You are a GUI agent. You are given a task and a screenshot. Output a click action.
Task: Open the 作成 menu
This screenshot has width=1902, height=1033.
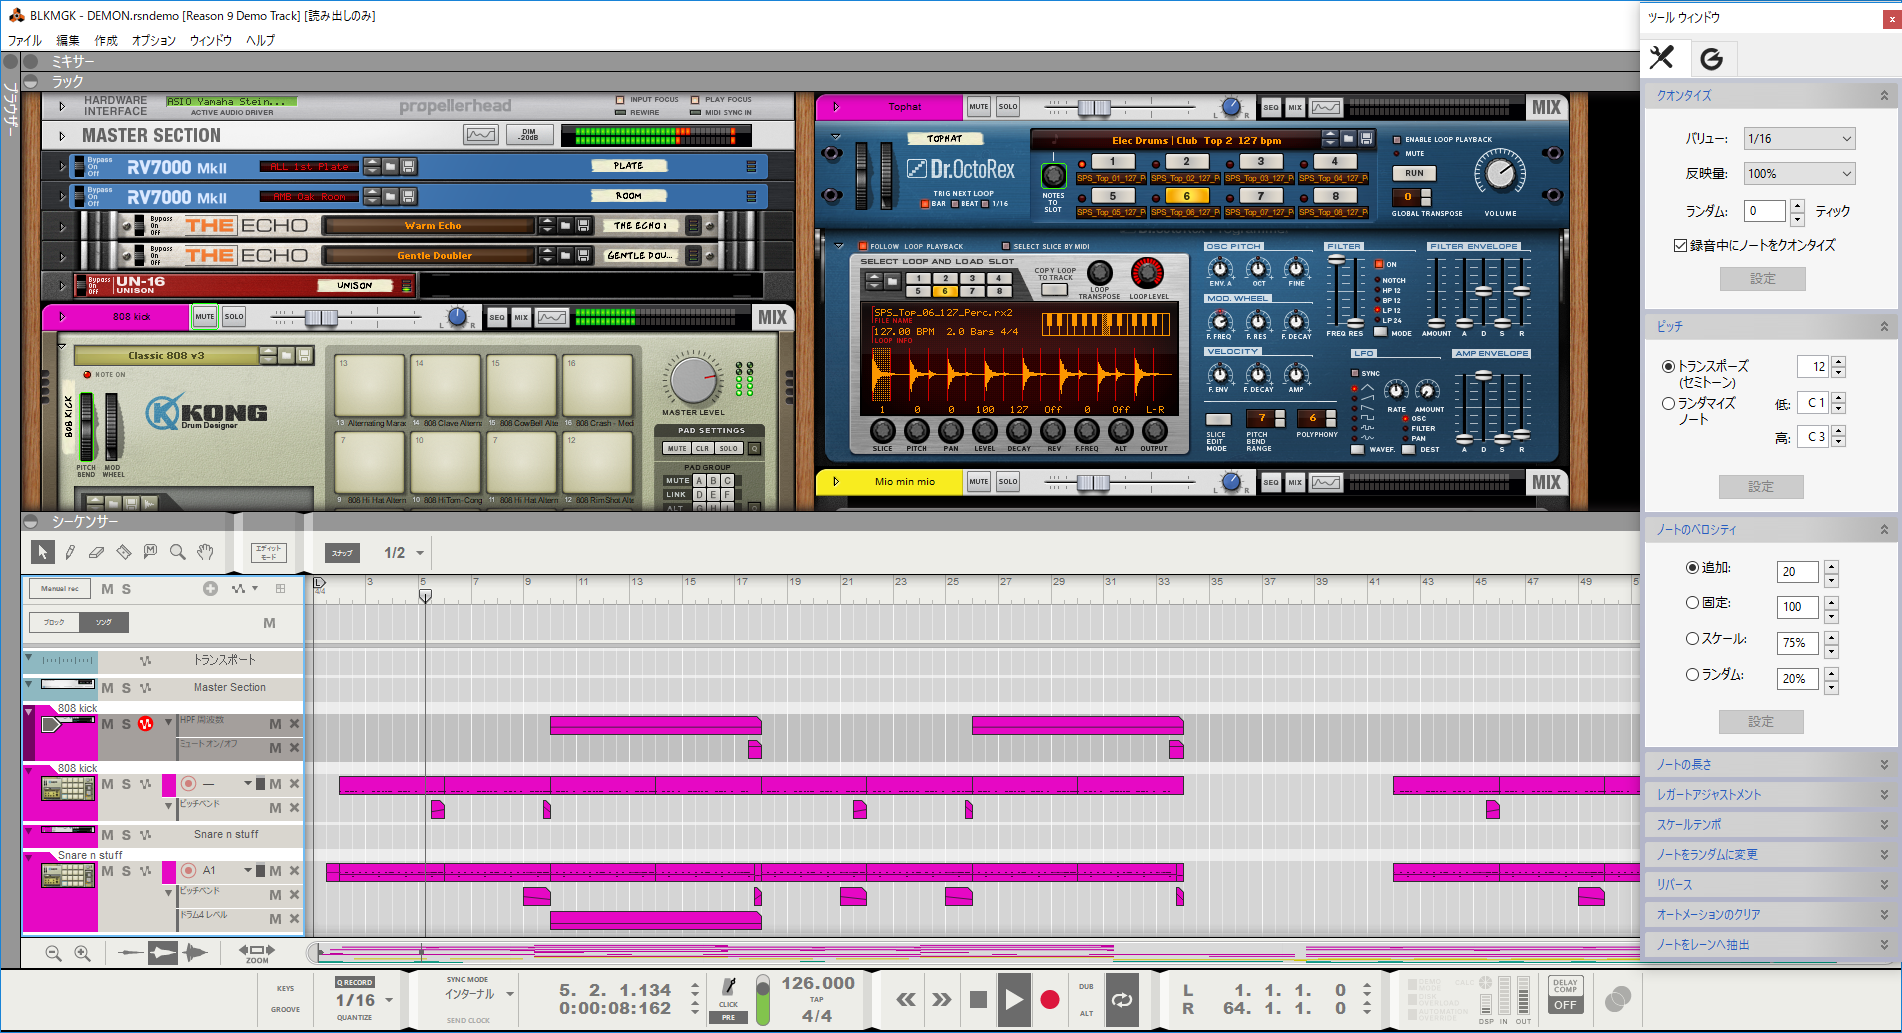click(x=106, y=40)
